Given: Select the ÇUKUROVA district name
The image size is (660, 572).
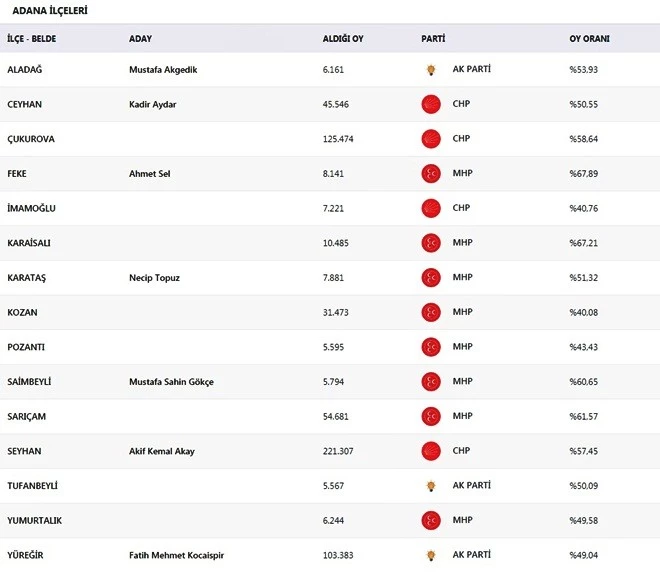Looking at the screenshot, I should click(31, 139).
